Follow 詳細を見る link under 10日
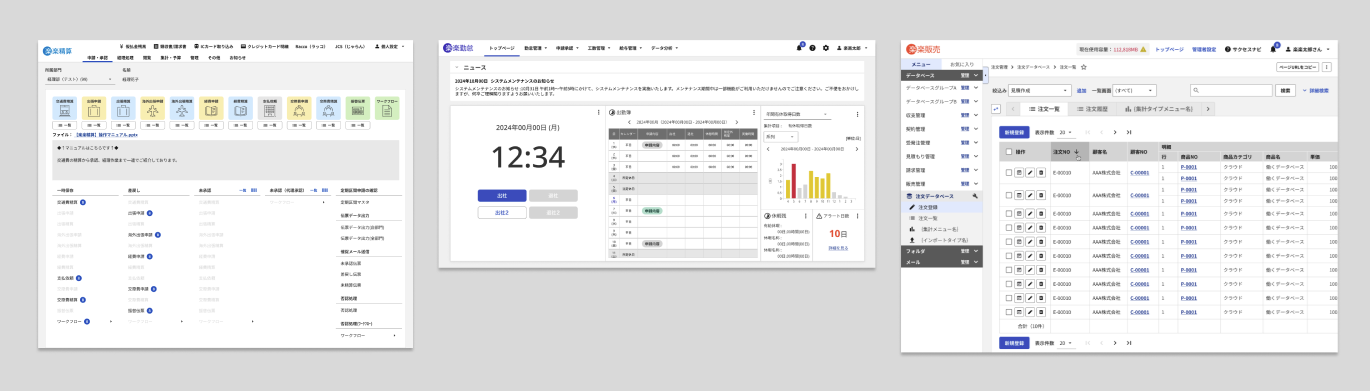Screen dimensions: 1370x391 (838, 248)
